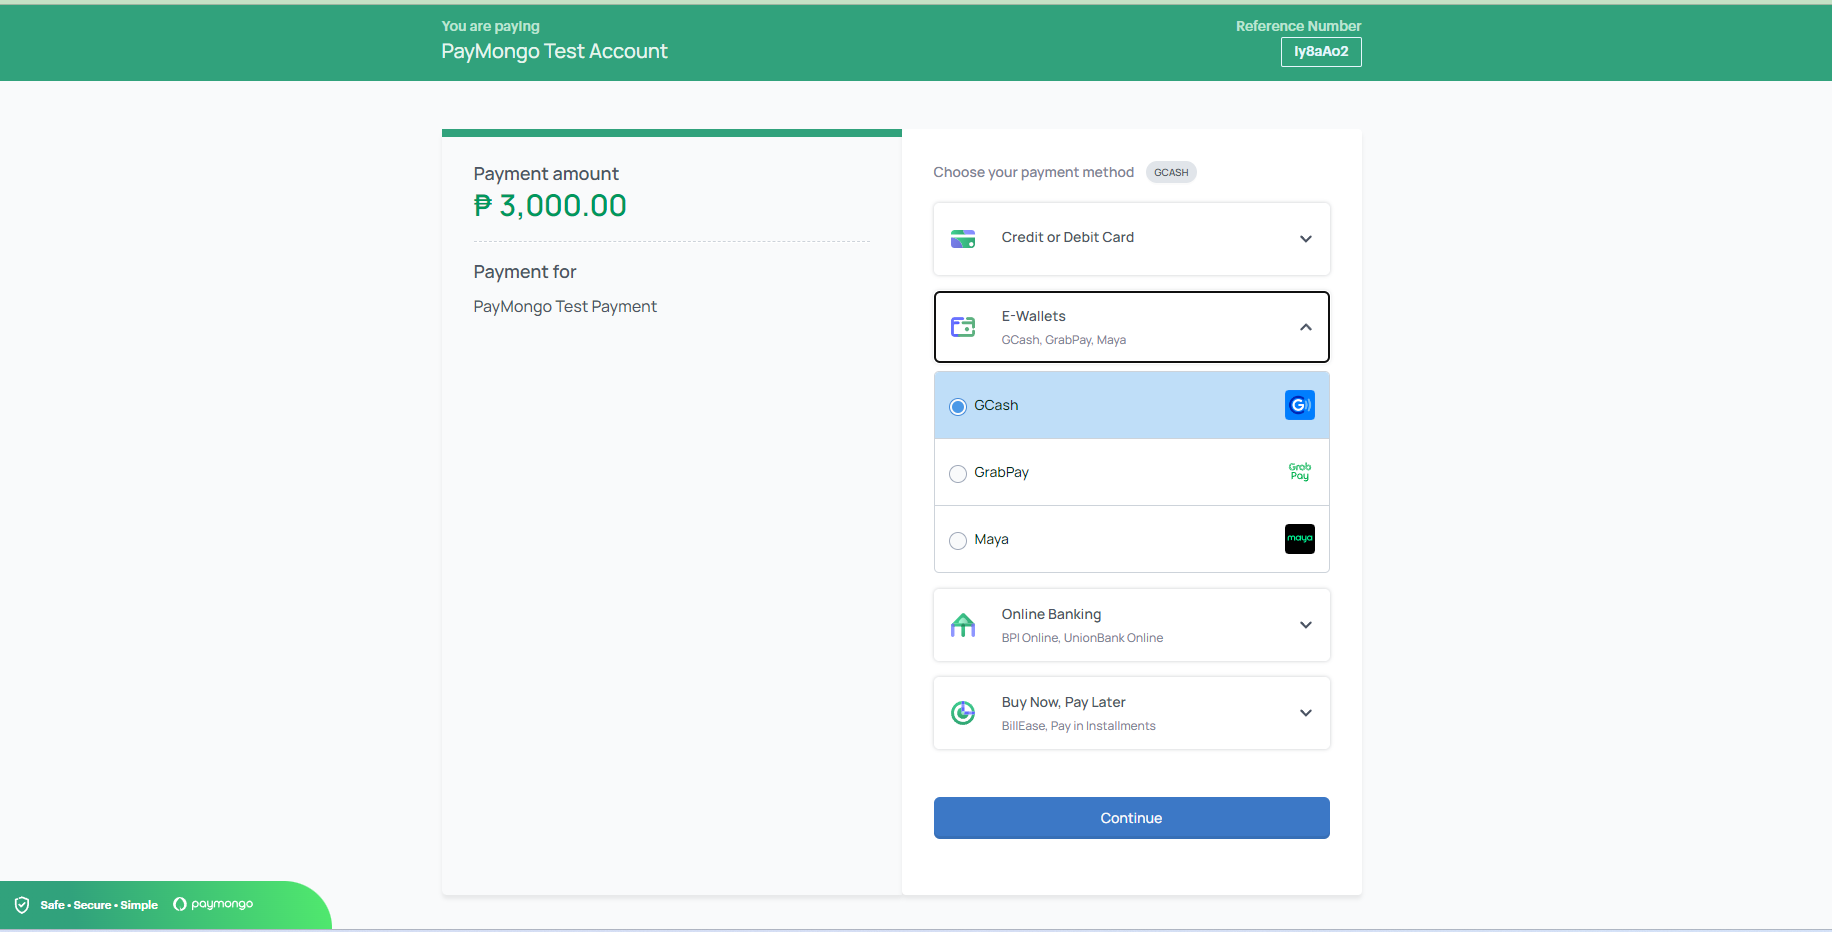Screen dimensions: 1832x932
Task: Click the GCash option label
Action: [996, 405]
